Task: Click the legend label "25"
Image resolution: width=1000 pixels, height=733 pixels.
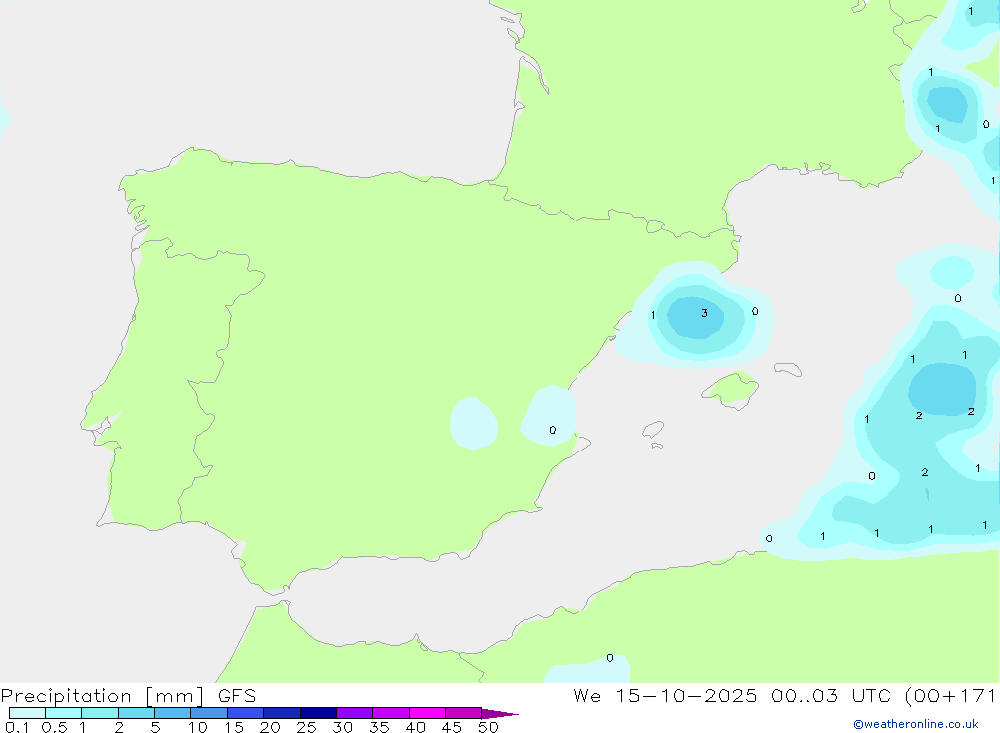Action: pos(306,727)
